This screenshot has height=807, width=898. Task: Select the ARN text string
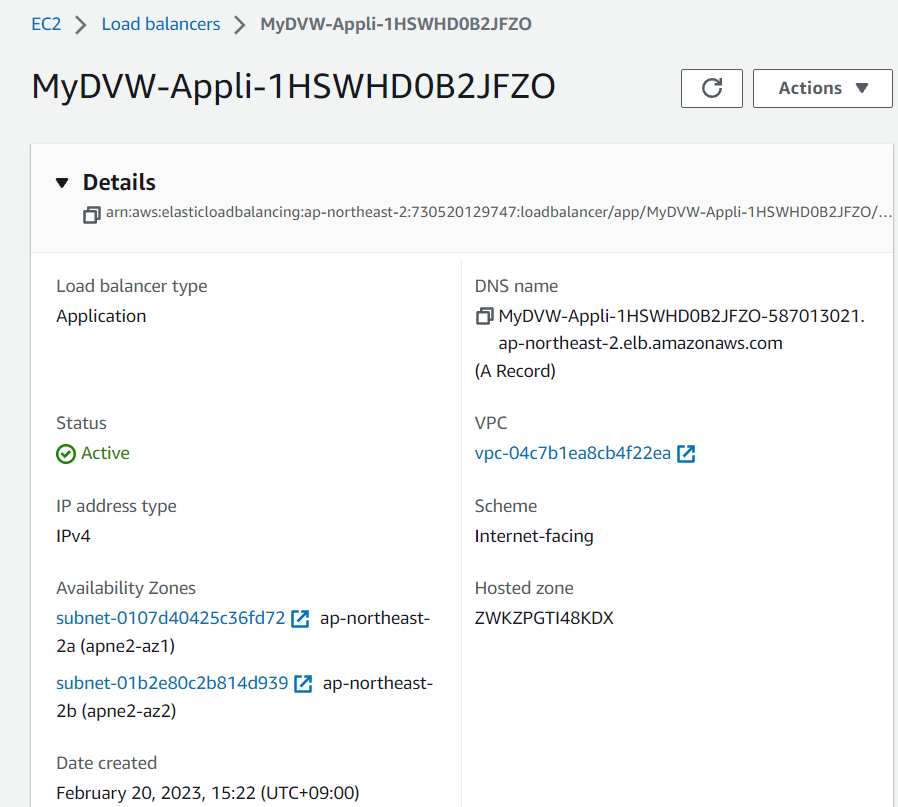(499, 212)
